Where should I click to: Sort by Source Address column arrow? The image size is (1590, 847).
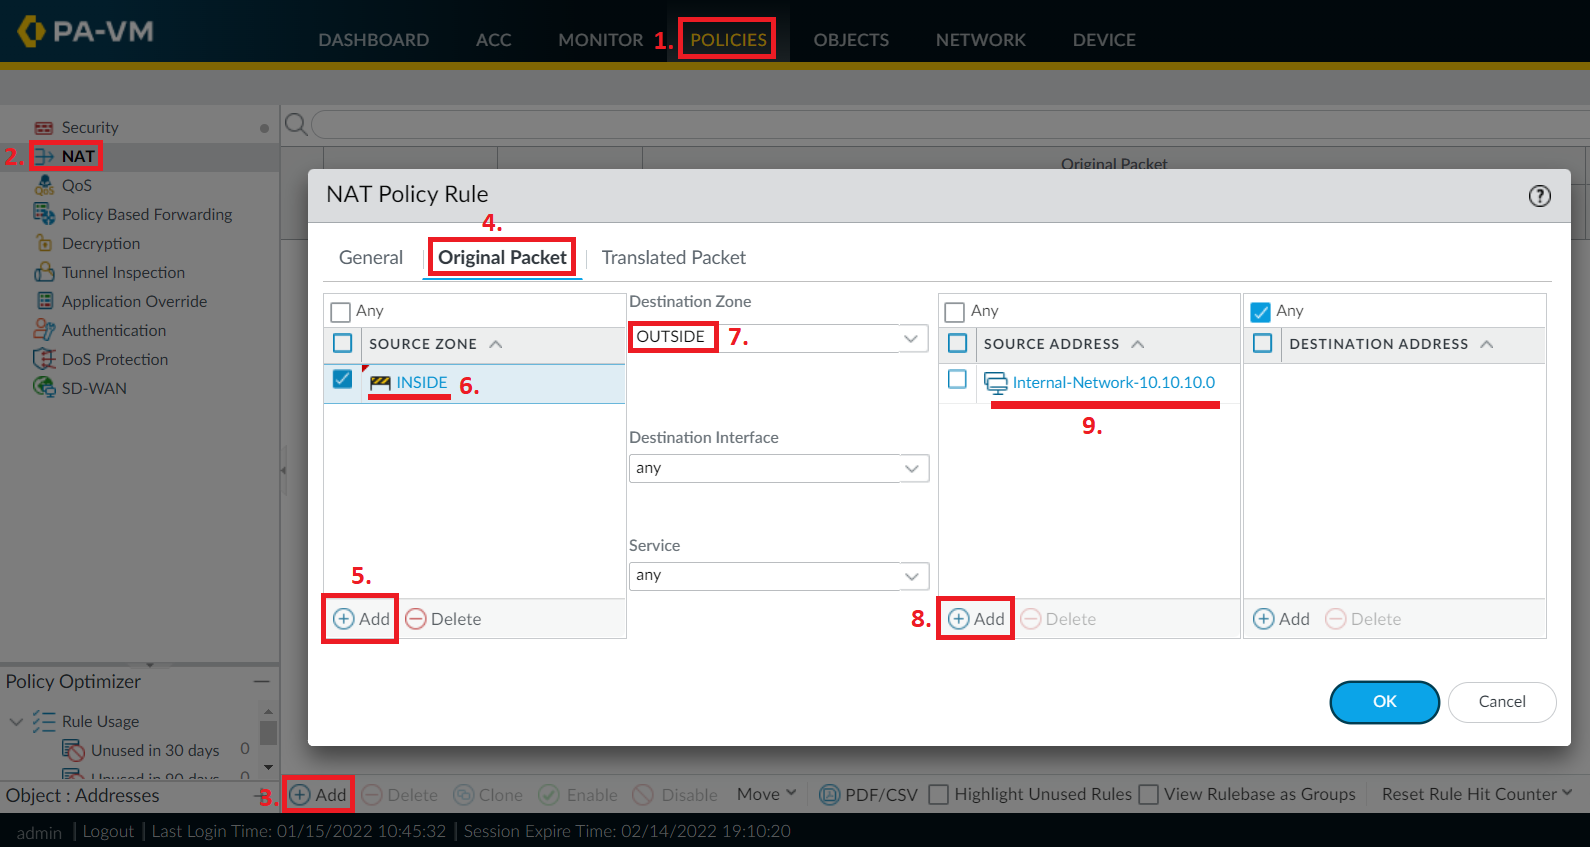click(x=1138, y=344)
